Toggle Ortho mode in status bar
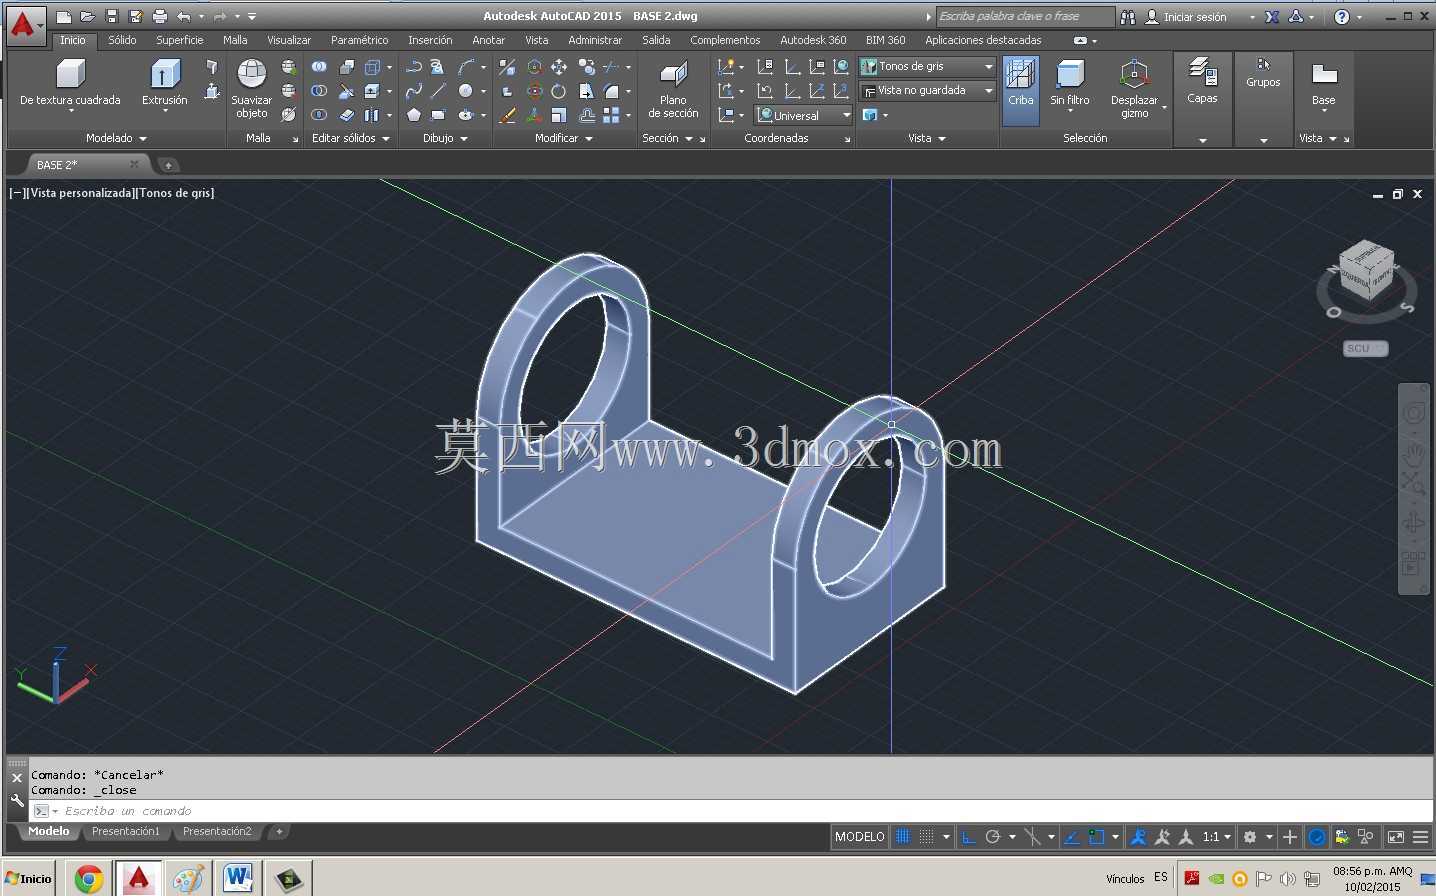Image resolution: width=1436 pixels, height=896 pixels. pos(968,837)
